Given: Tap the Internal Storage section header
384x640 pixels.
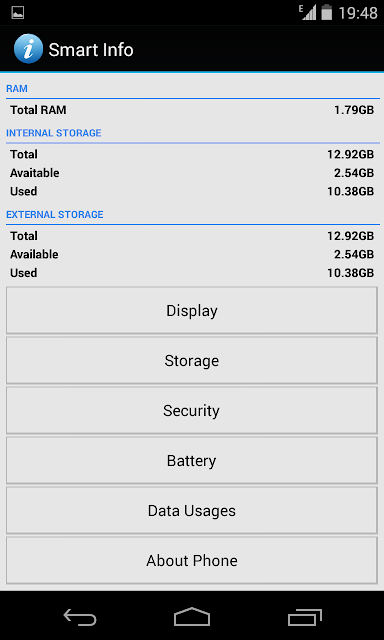Looking at the screenshot, I should coord(53,133).
